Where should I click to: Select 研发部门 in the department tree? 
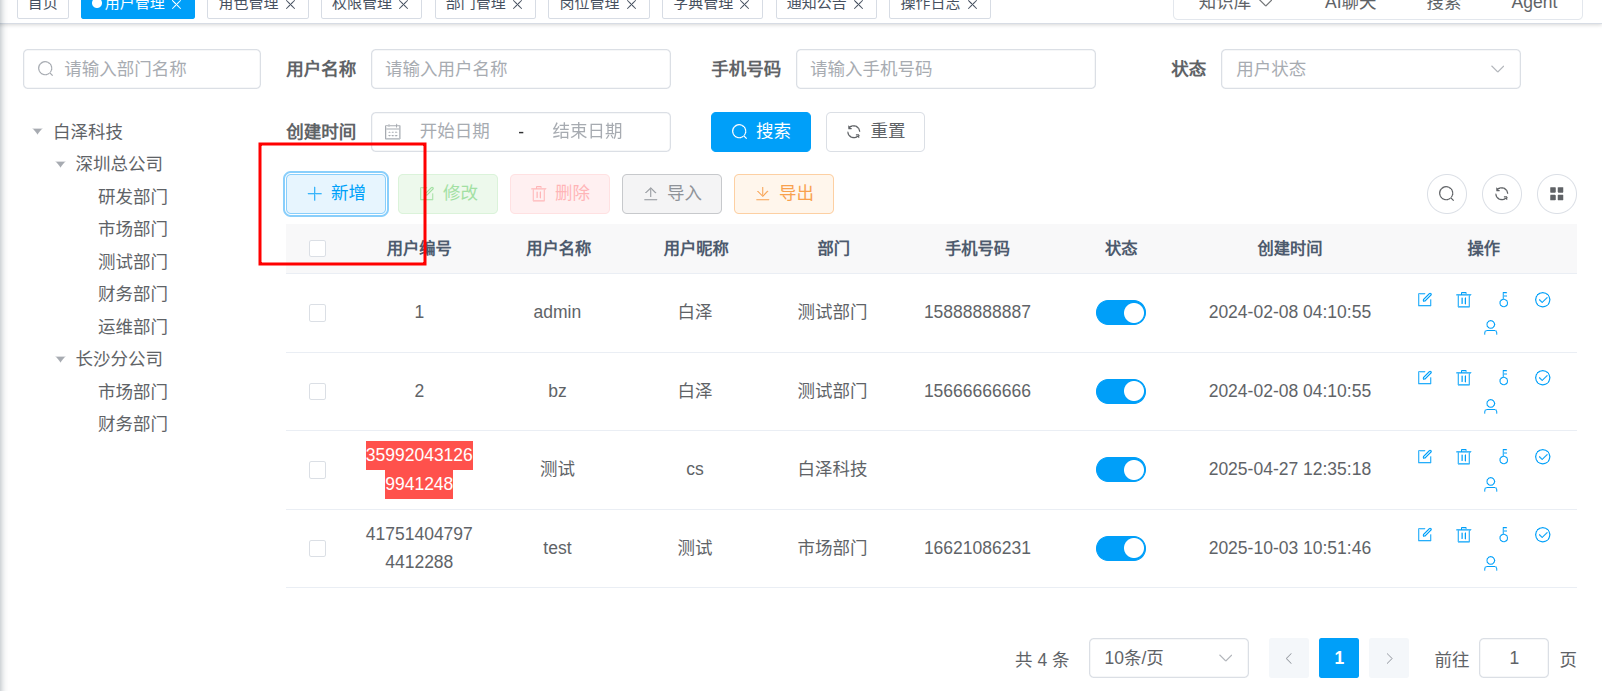[133, 197]
